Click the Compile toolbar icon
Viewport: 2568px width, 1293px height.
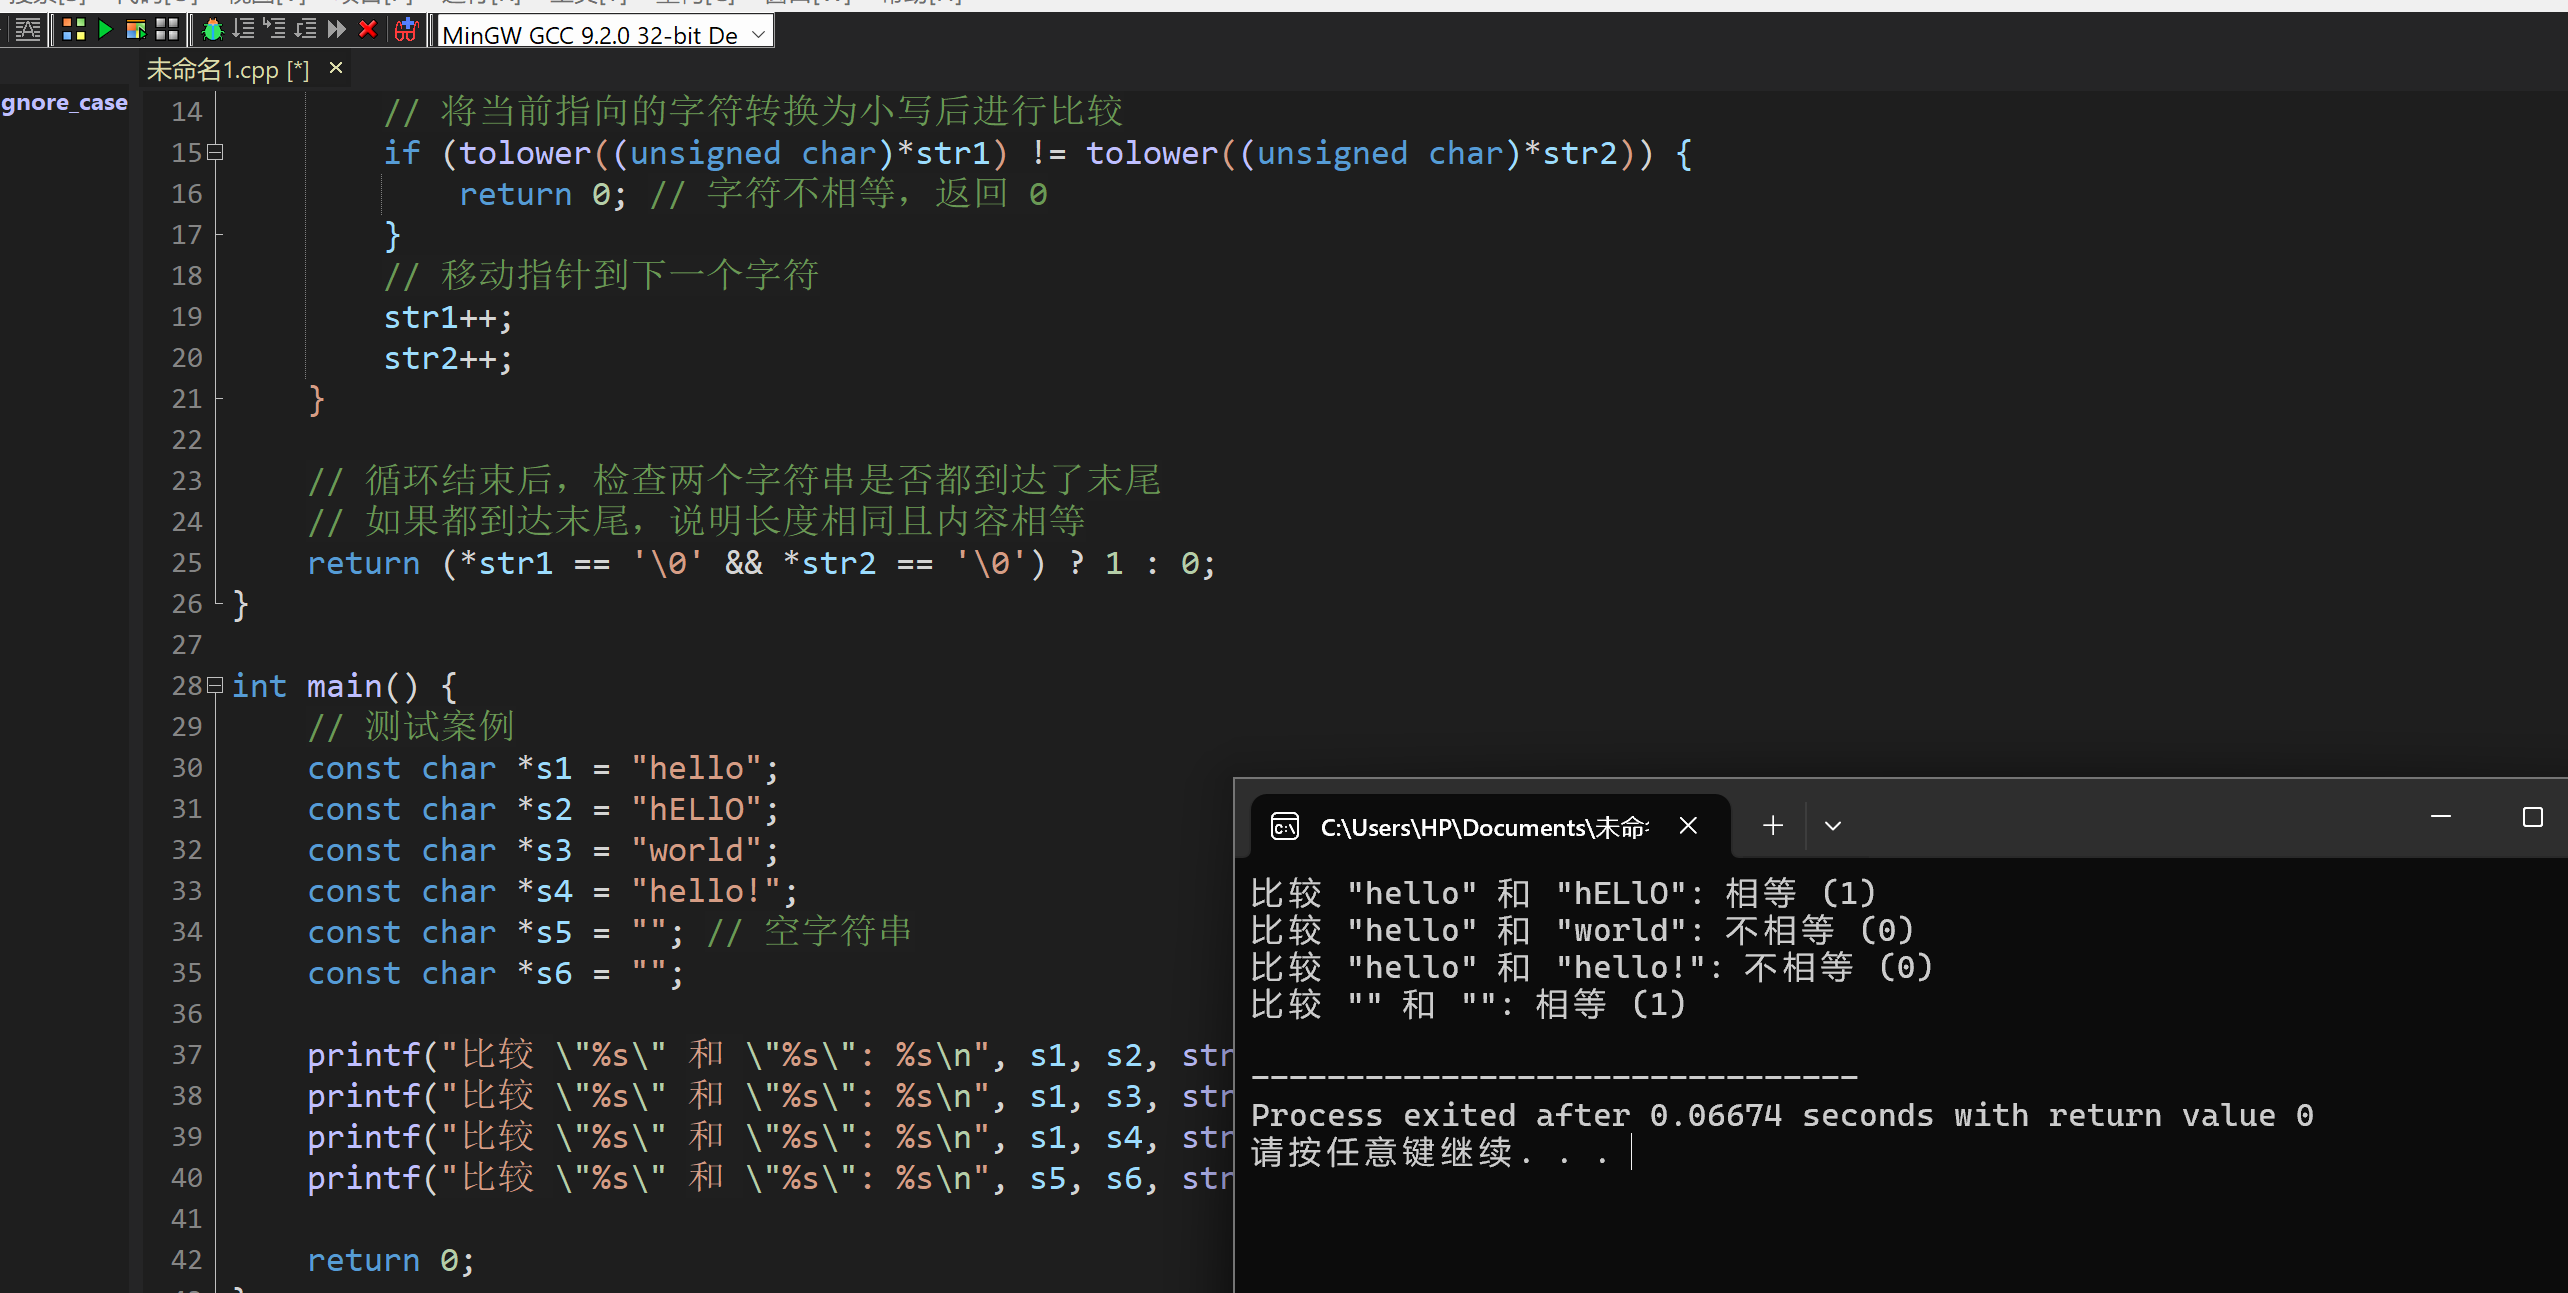[x=73, y=30]
